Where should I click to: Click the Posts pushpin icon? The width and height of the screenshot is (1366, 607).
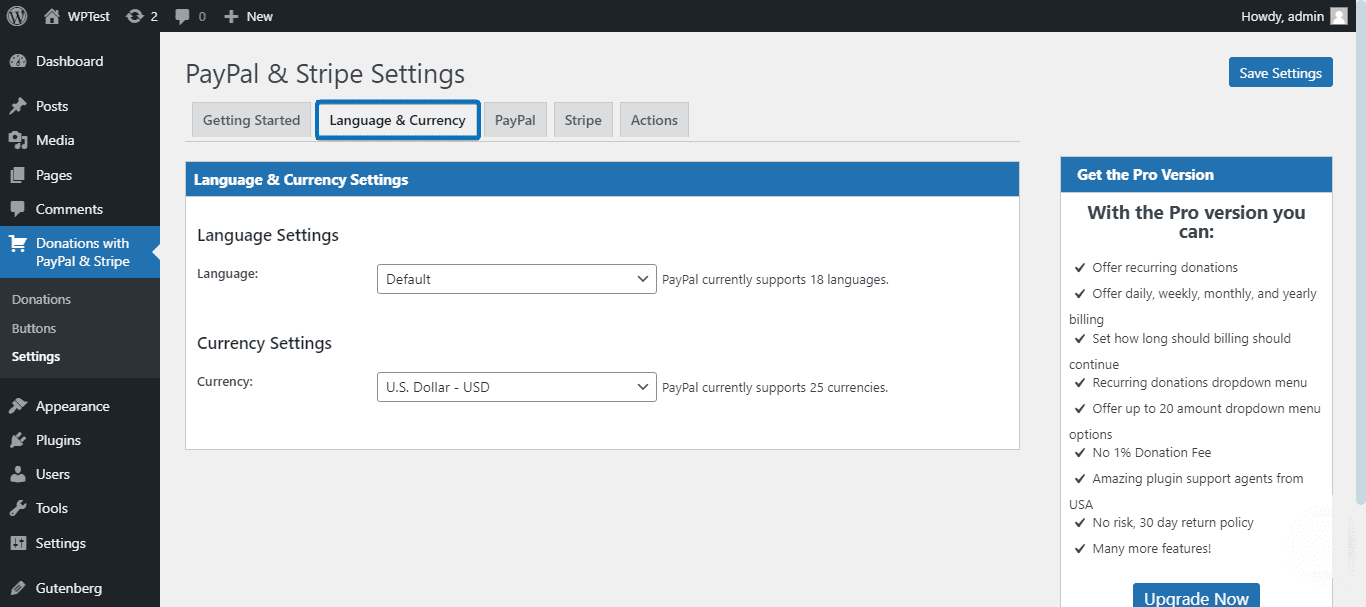tap(18, 106)
